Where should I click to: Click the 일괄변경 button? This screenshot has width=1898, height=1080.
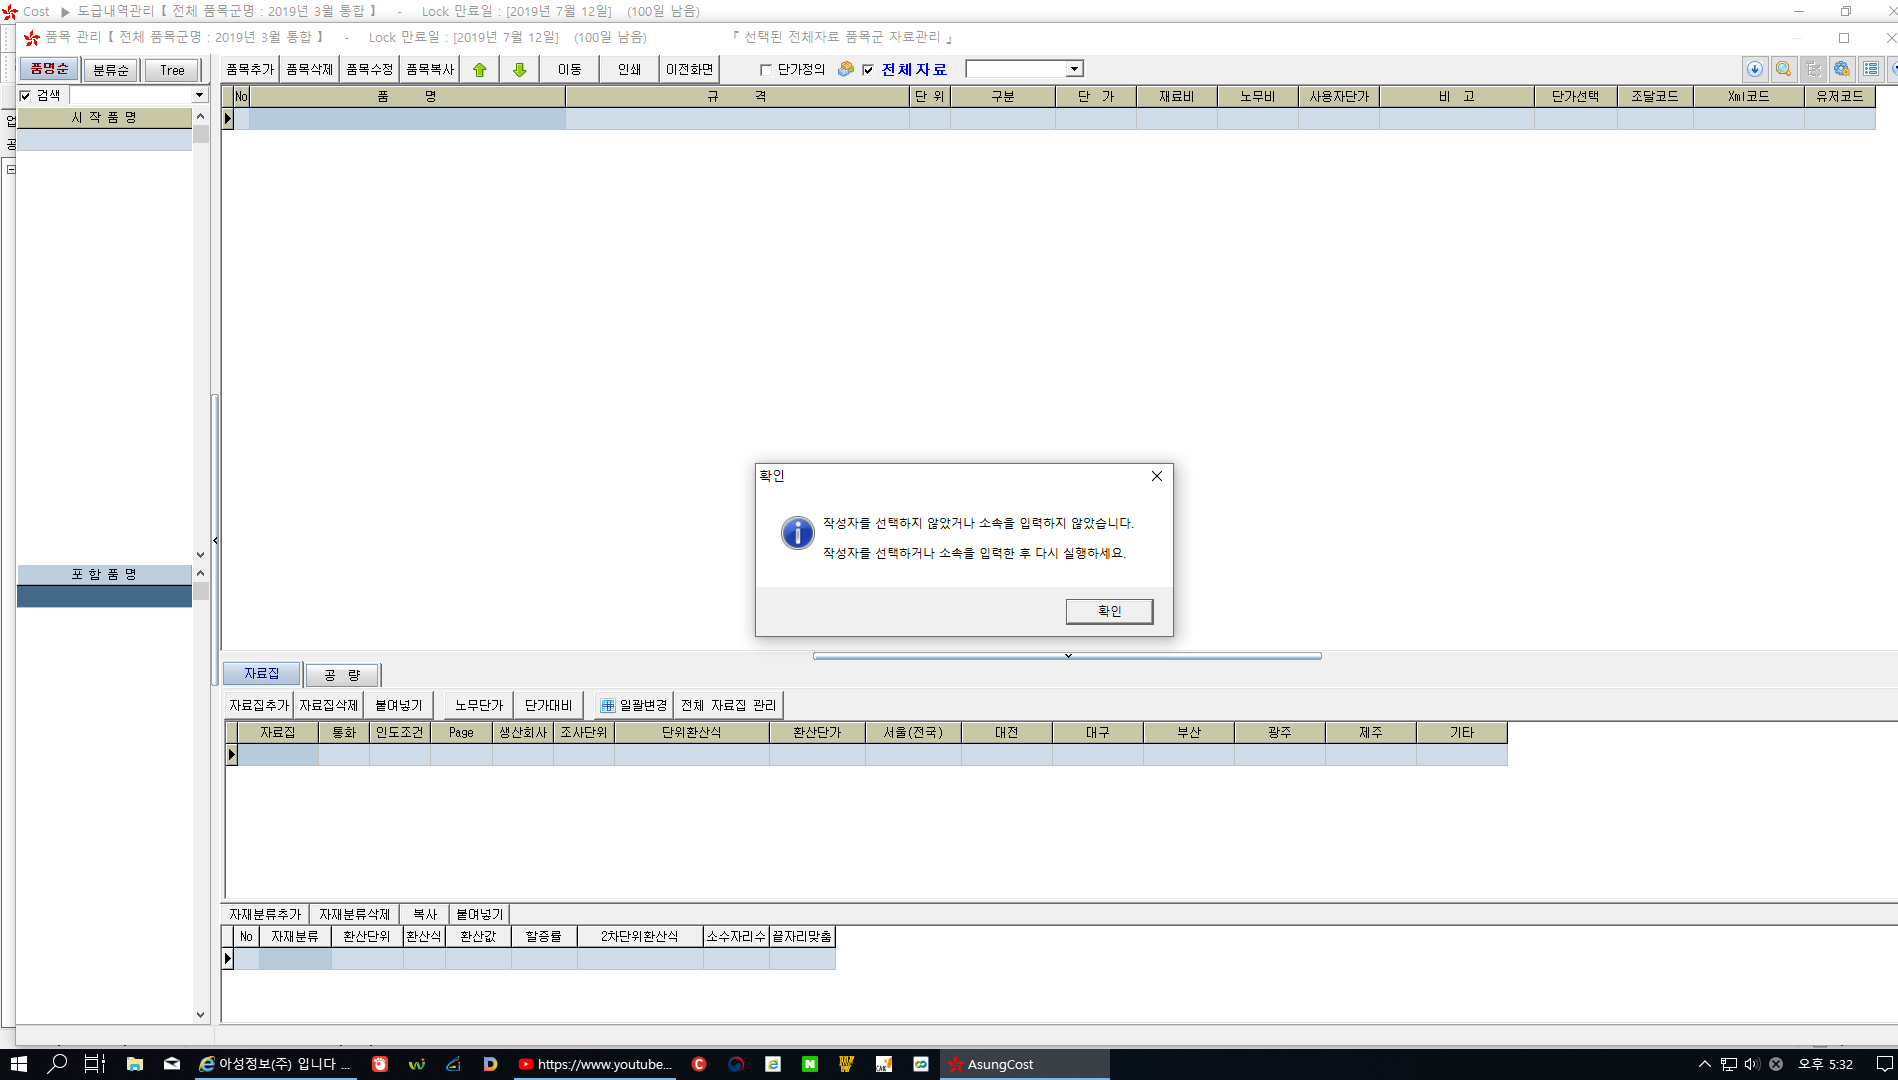(x=633, y=705)
